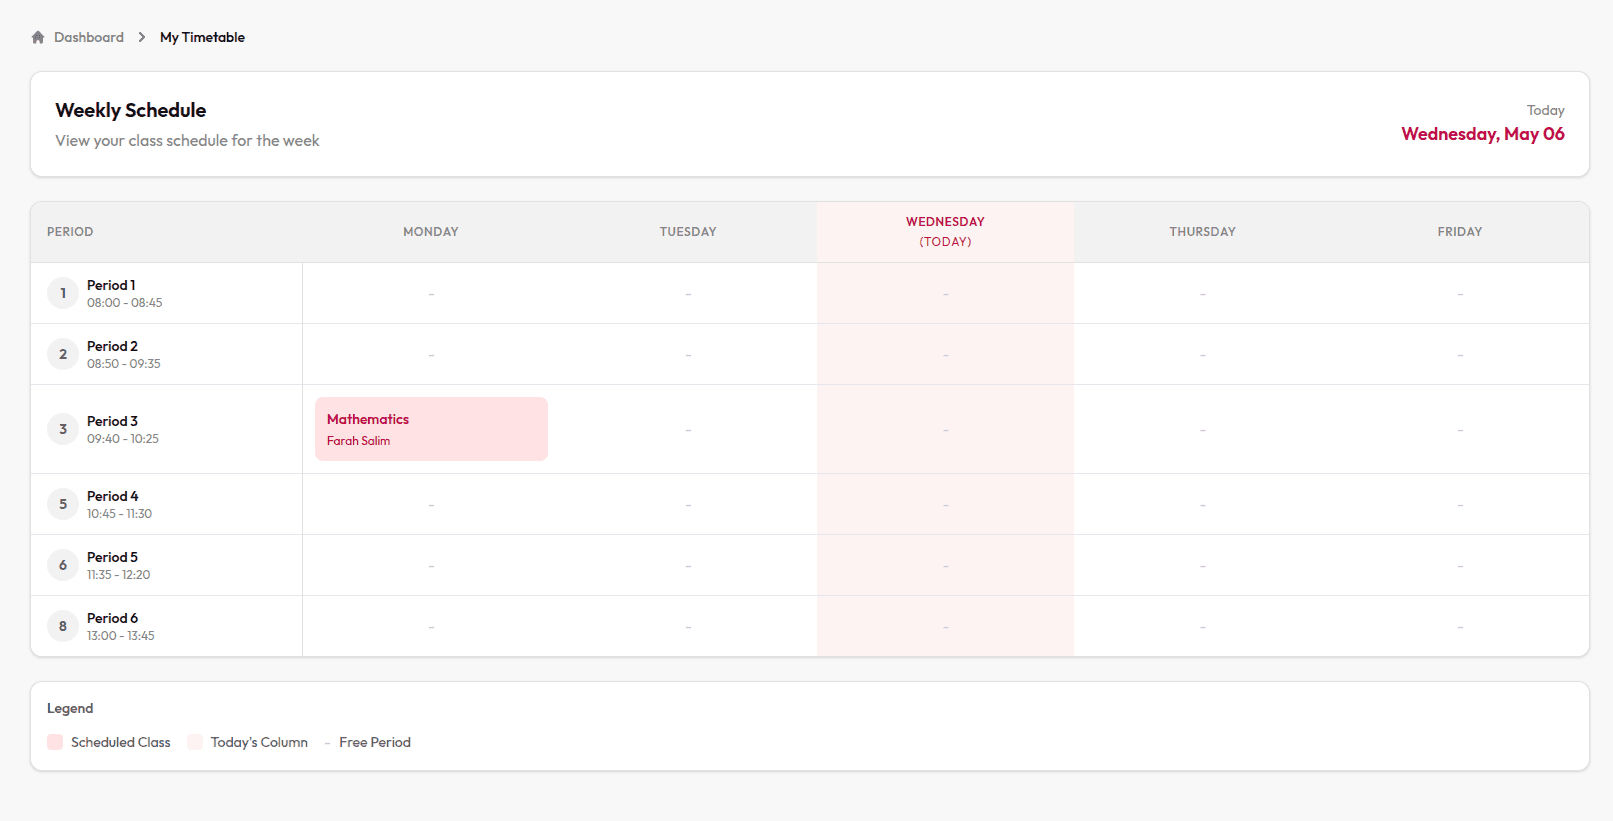This screenshot has height=821, width=1613.
Task: Click the Period 1 label
Action: coord(111,285)
